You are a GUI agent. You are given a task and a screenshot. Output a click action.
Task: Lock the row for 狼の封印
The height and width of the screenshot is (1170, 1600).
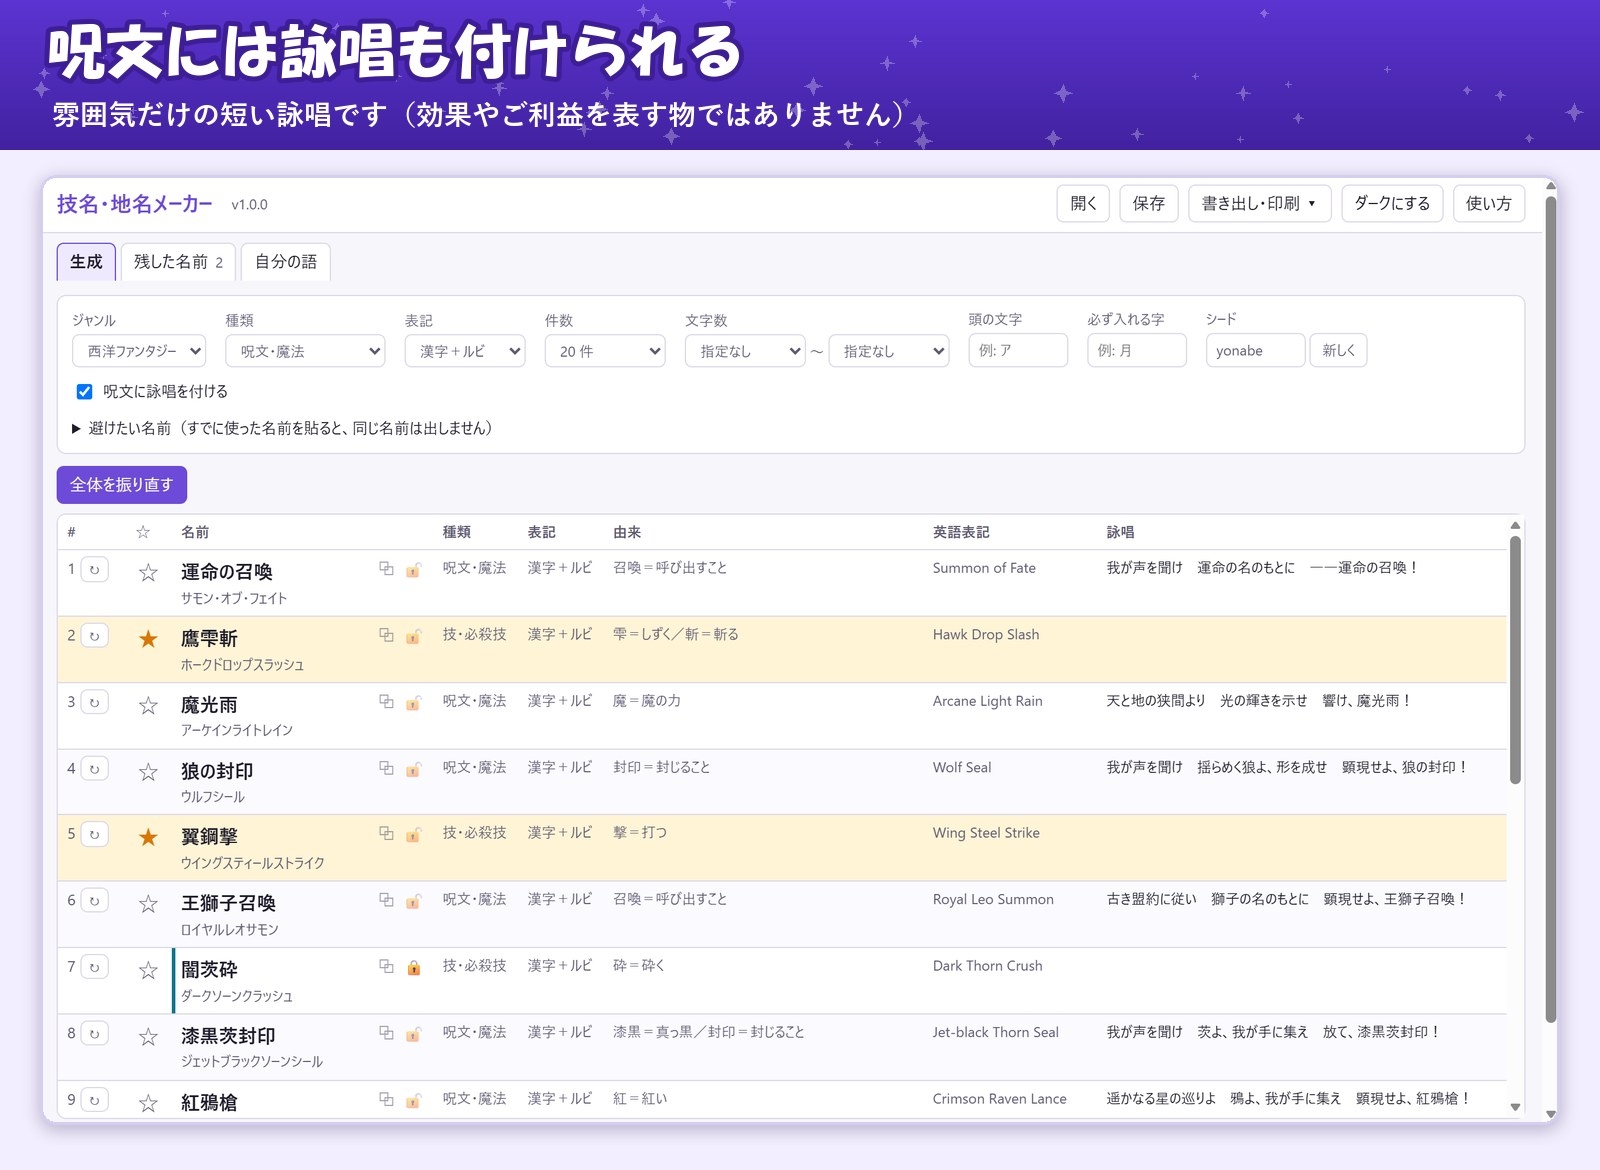(x=413, y=769)
